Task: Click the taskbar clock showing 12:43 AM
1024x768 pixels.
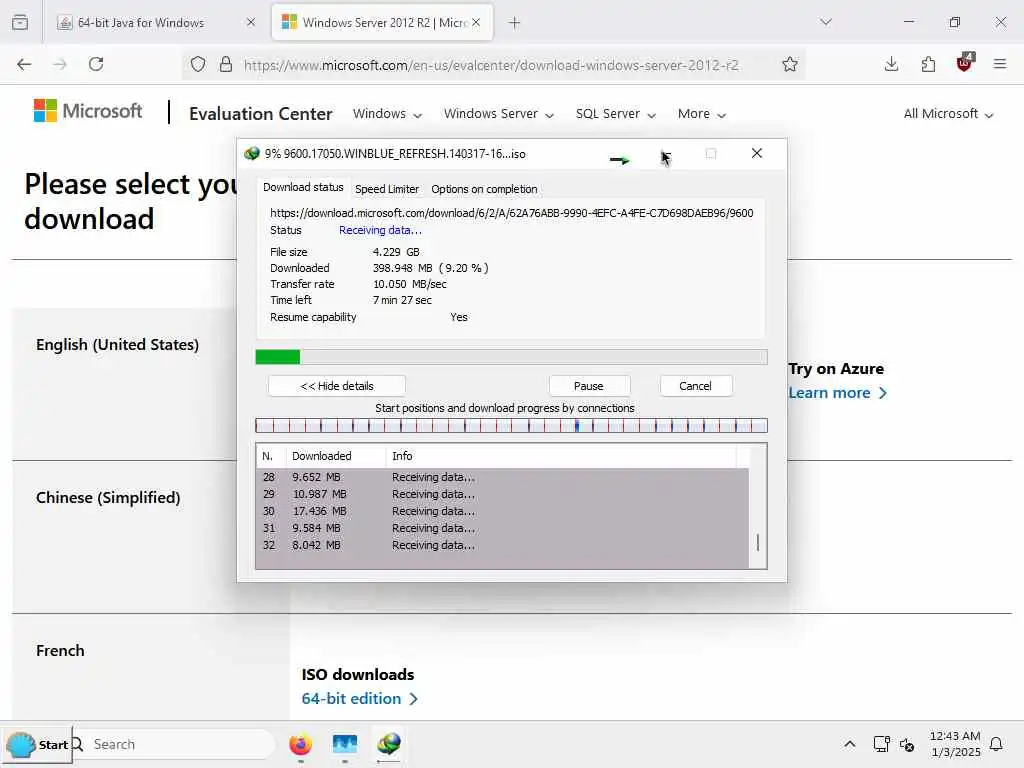Action: pos(955,744)
